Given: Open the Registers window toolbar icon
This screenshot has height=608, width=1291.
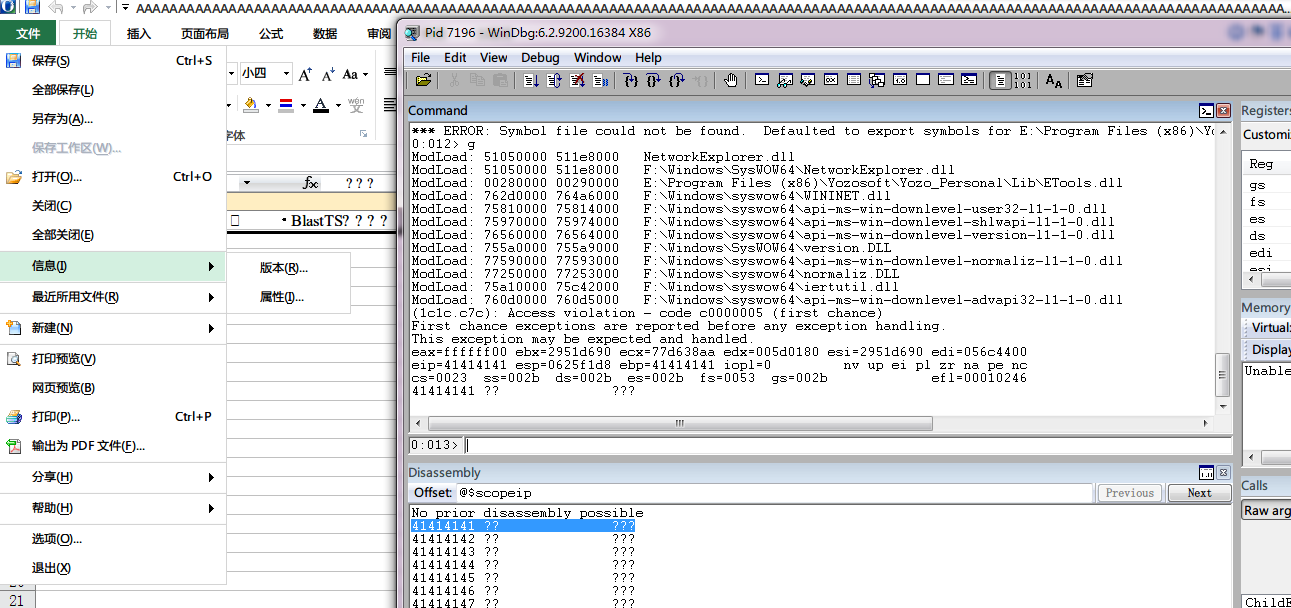Looking at the screenshot, I should [x=831, y=80].
